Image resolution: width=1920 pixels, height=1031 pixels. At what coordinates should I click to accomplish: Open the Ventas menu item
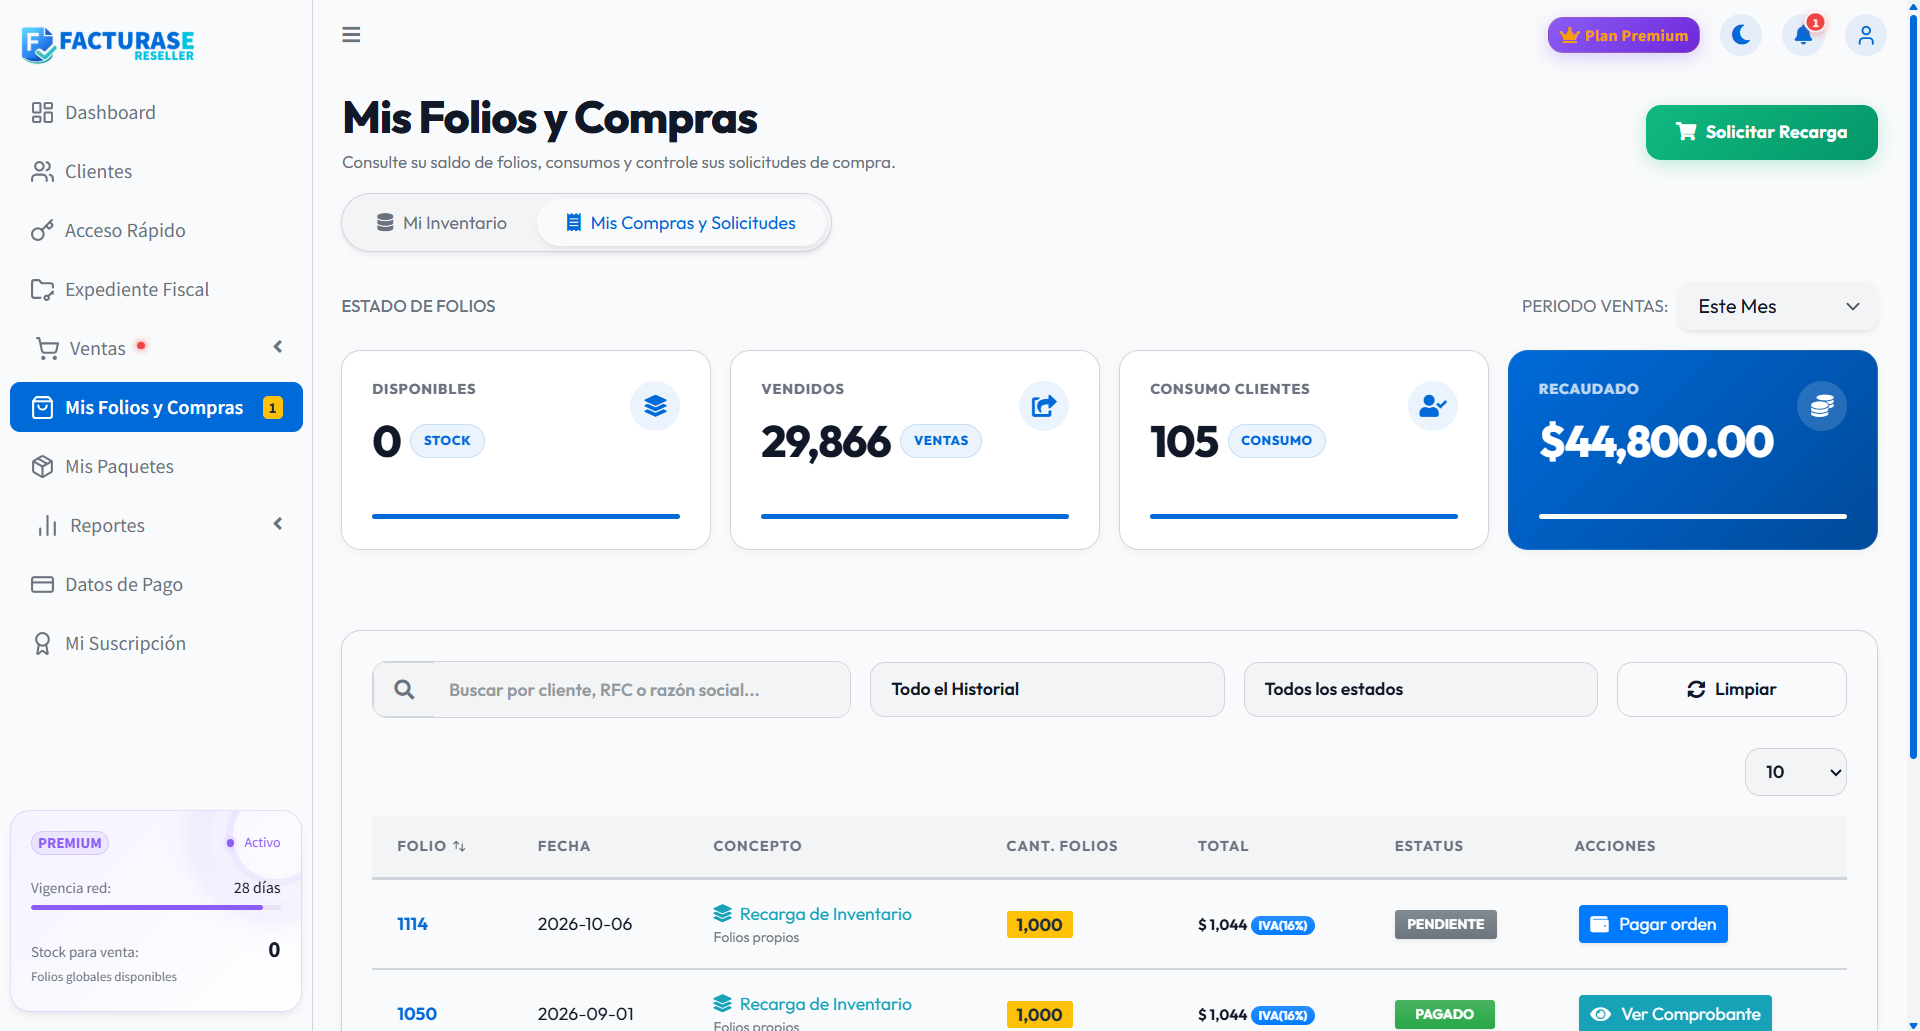point(156,348)
